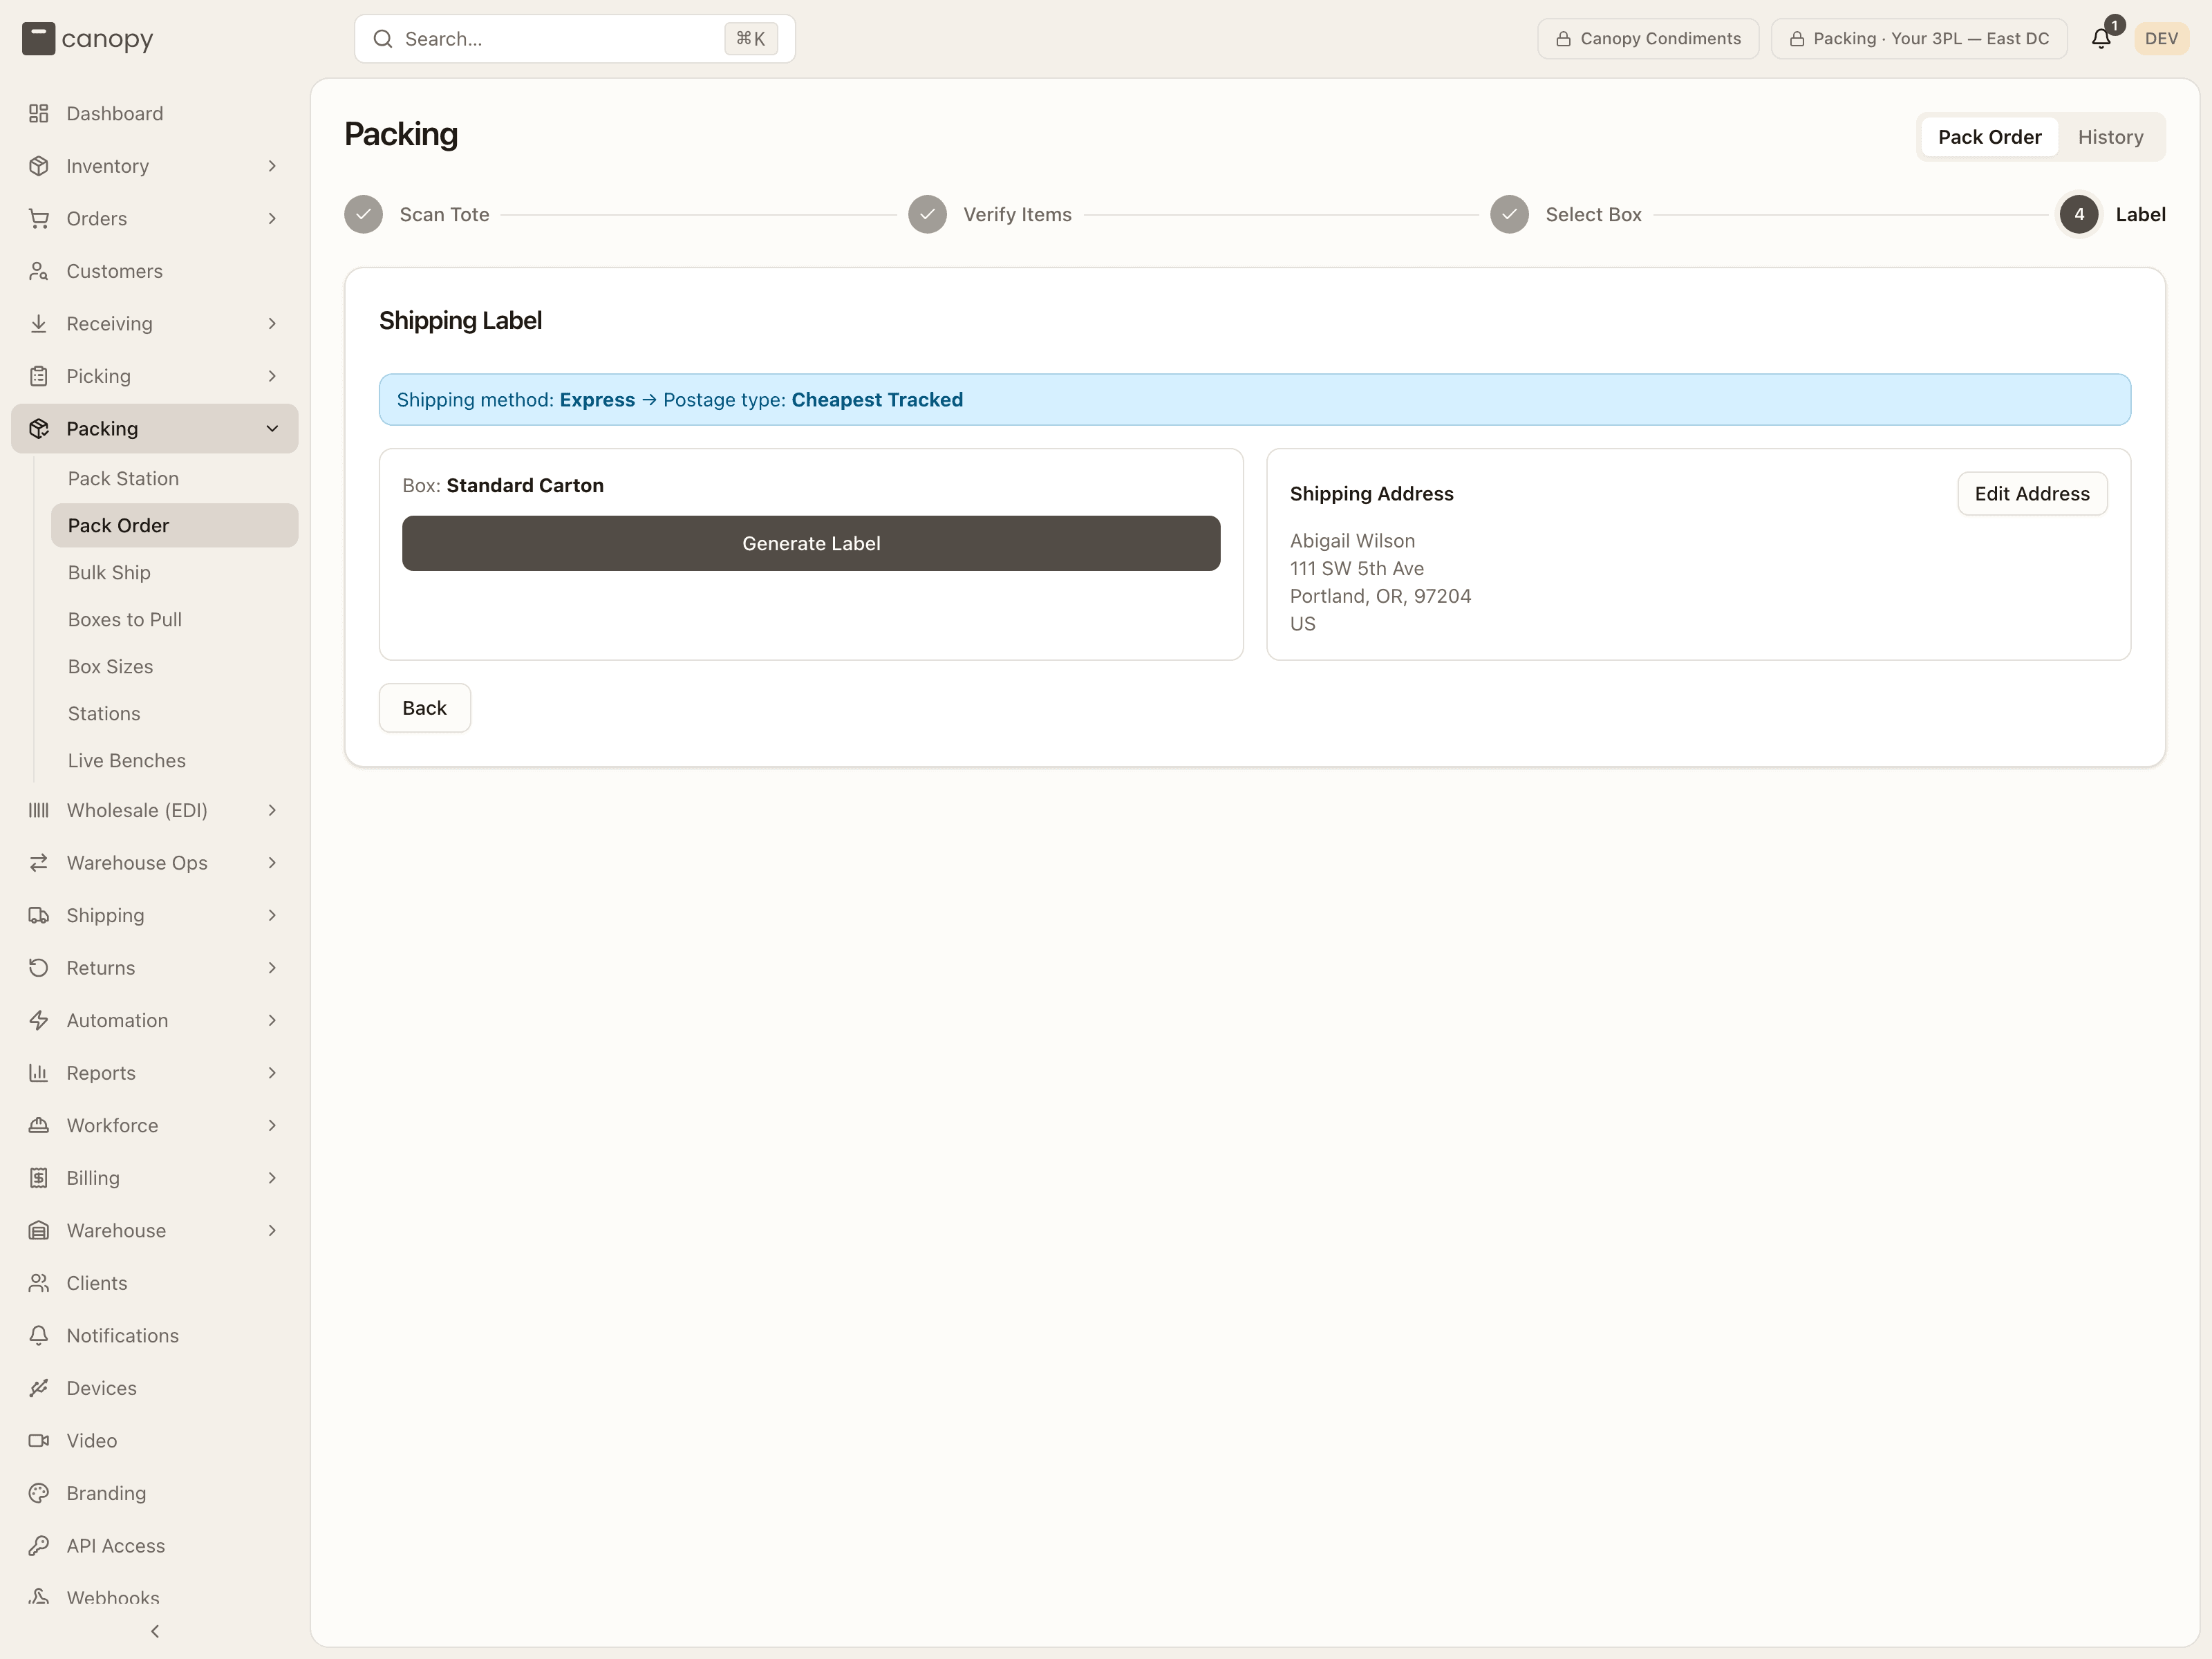Expand the Receiving chevron
Screen dimensions: 2212x1659
(272, 324)
